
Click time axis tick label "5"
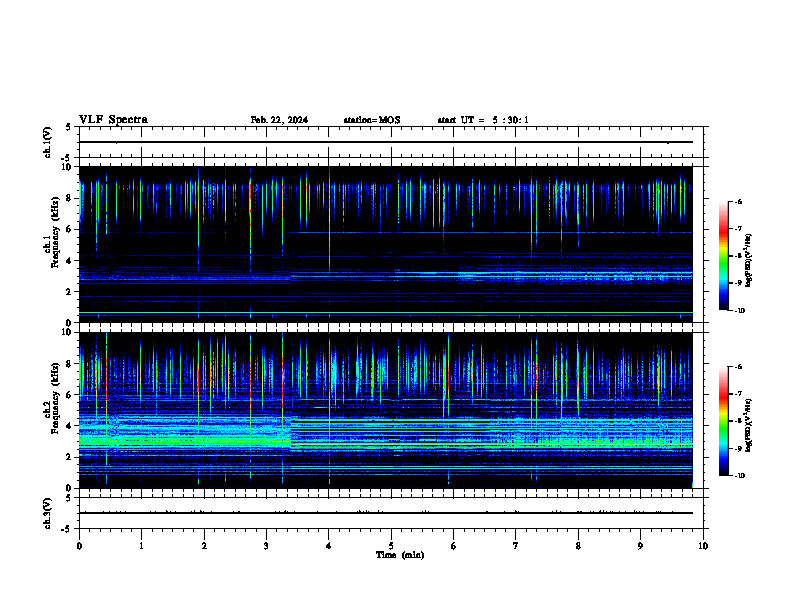pyautogui.click(x=391, y=546)
